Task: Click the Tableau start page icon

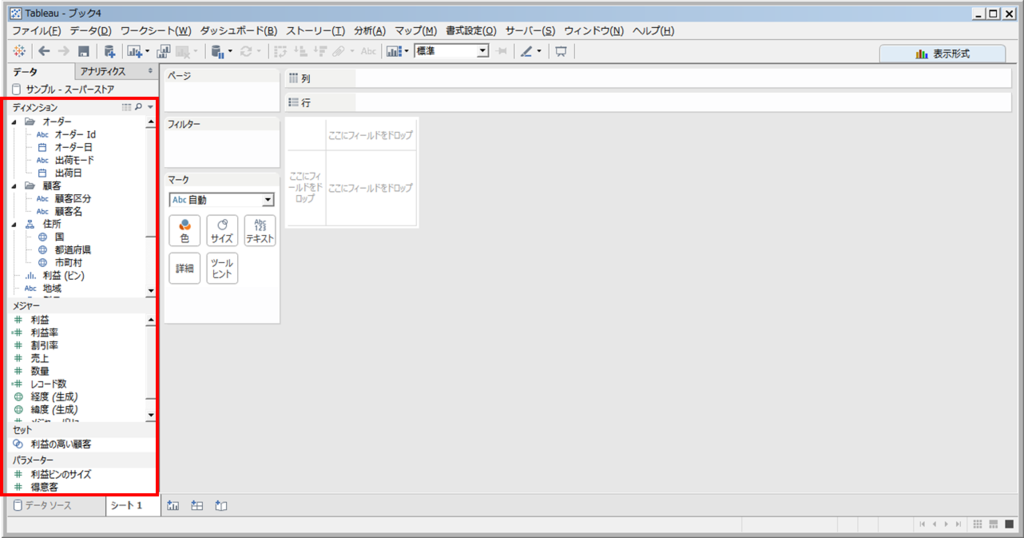Action: pyautogui.click(x=20, y=51)
